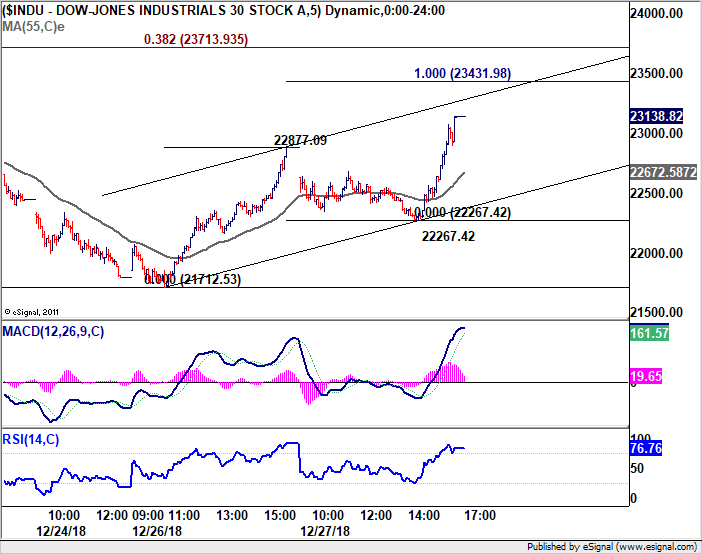This screenshot has width=702, height=554.
Task: Click the current price tag 23138.82
Action: tap(656, 116)
